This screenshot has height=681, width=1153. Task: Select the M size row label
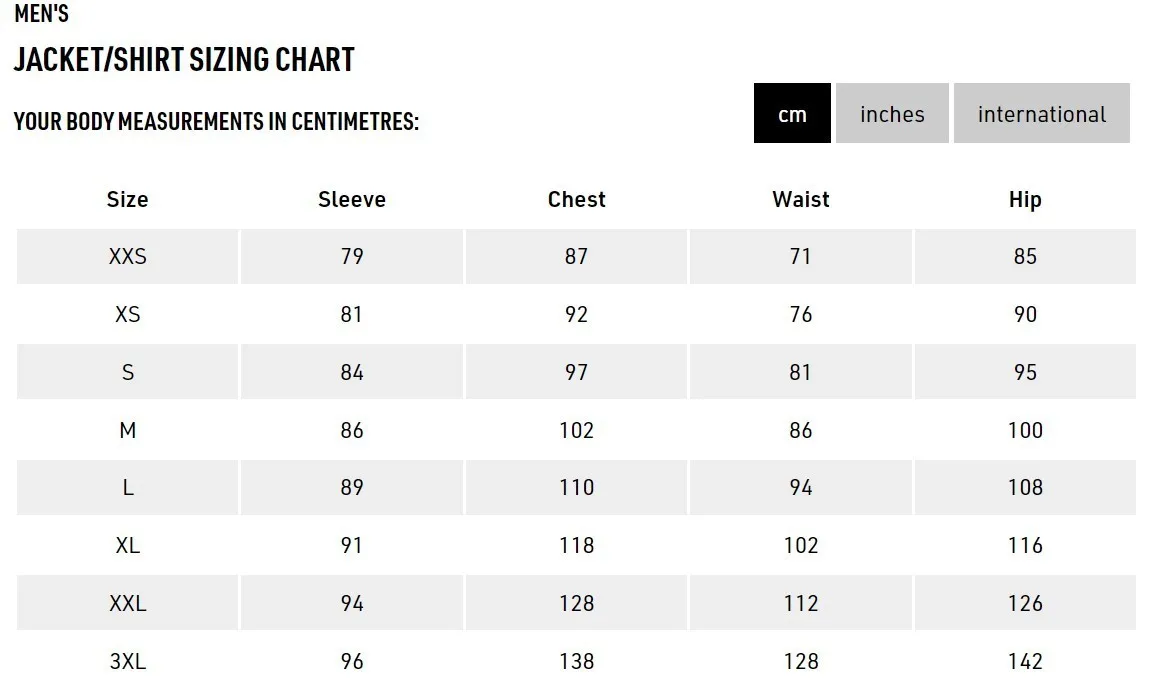[x=127, y=430]
